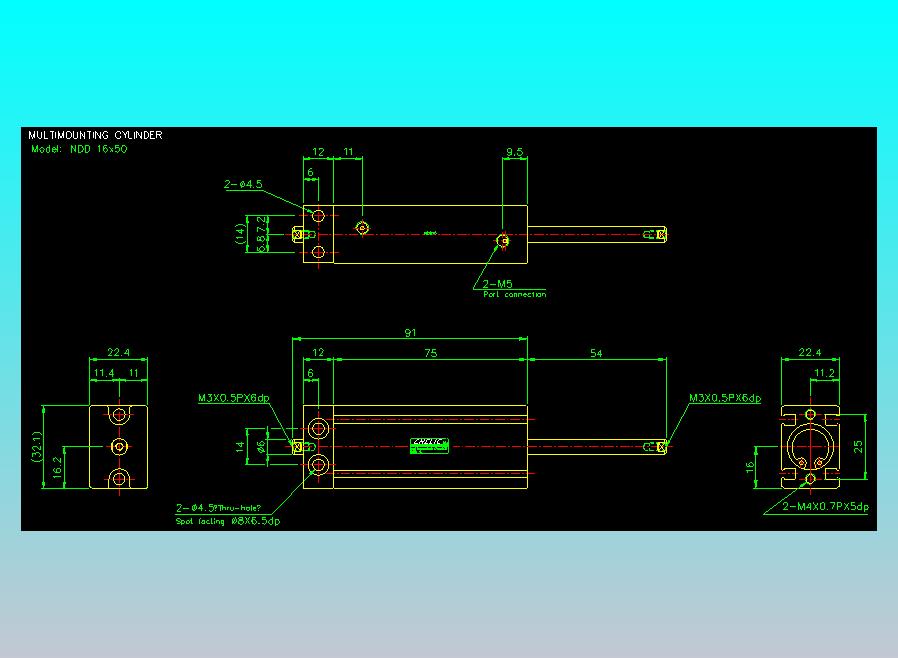Select the 11.2 dimension value

click(x=824, y=373)
